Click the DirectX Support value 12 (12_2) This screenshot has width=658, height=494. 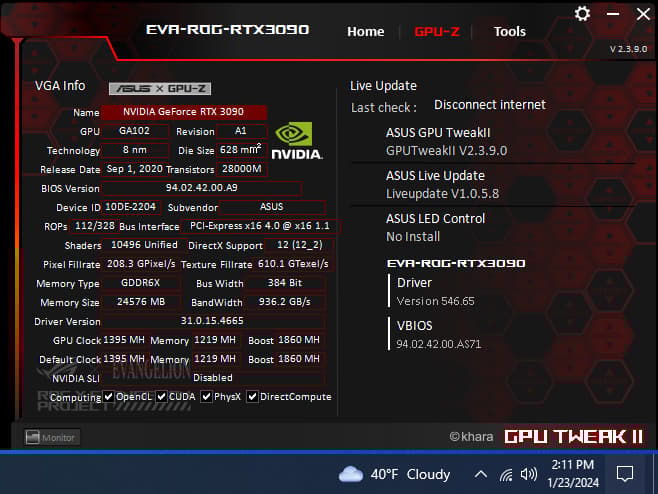tap(300, 245)
